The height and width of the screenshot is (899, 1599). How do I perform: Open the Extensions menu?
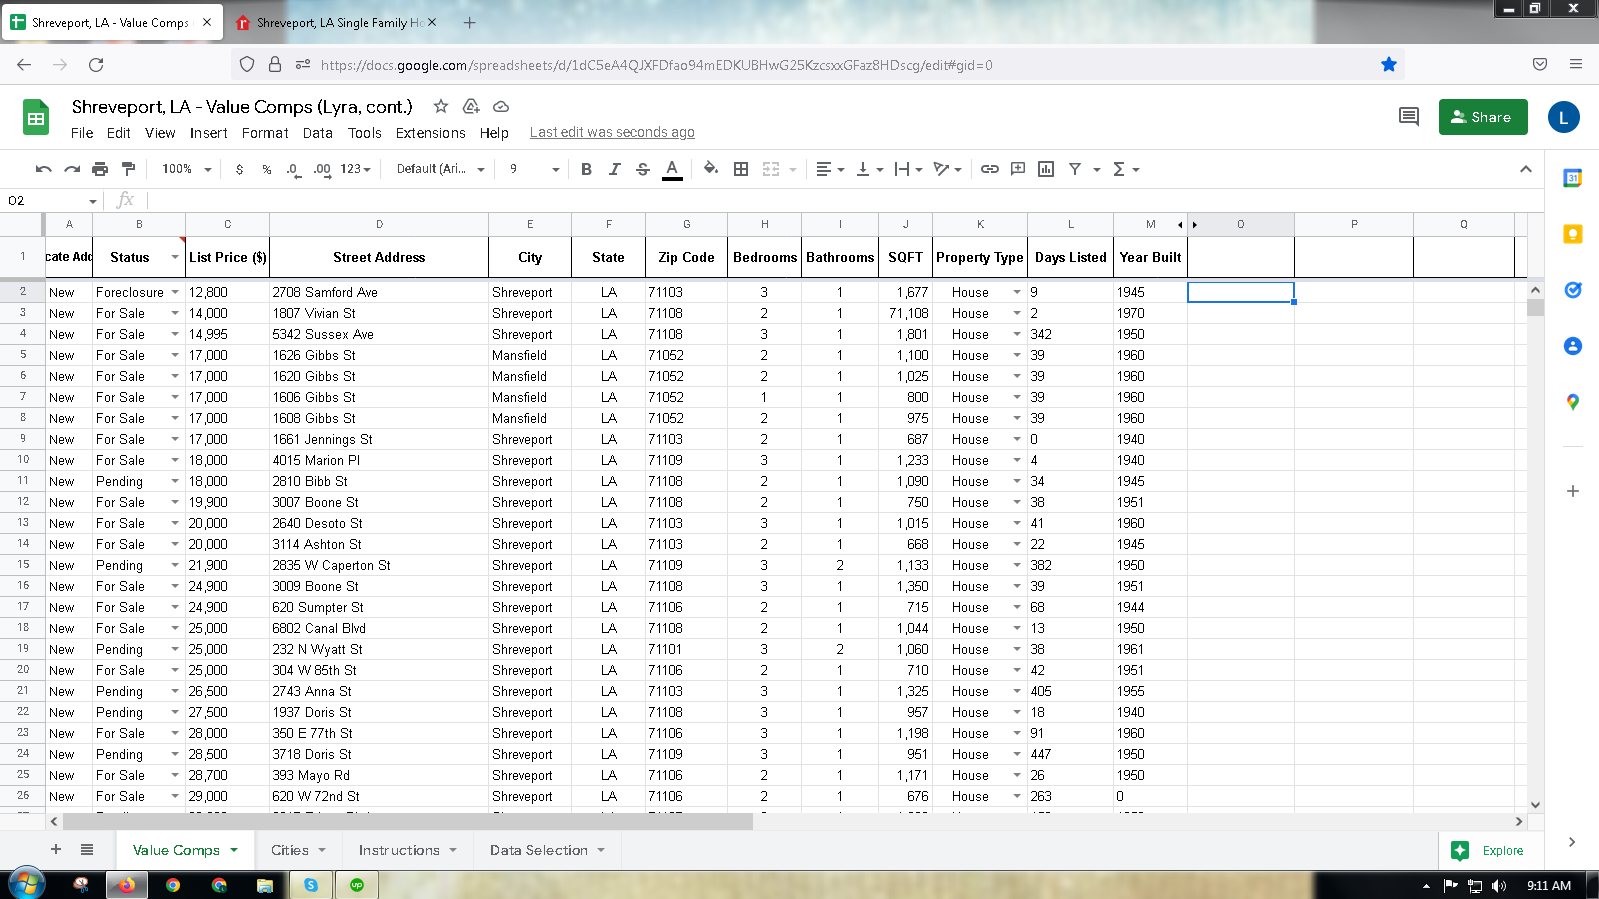tap(430, 133)
